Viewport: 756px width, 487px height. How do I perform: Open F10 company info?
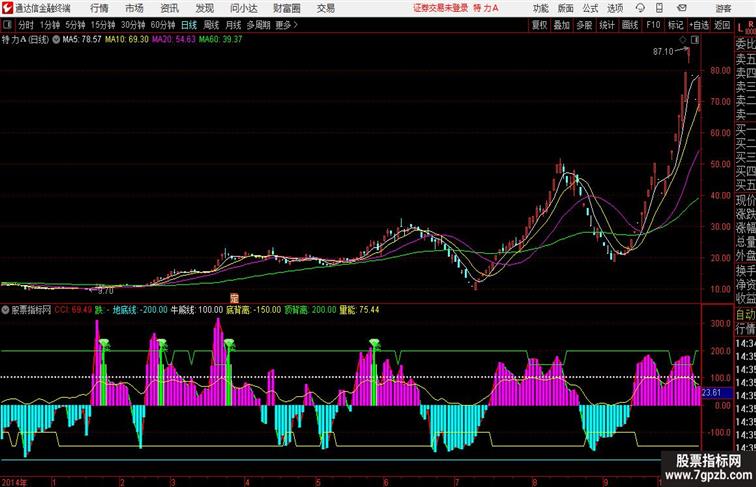(x=653, y=25)
